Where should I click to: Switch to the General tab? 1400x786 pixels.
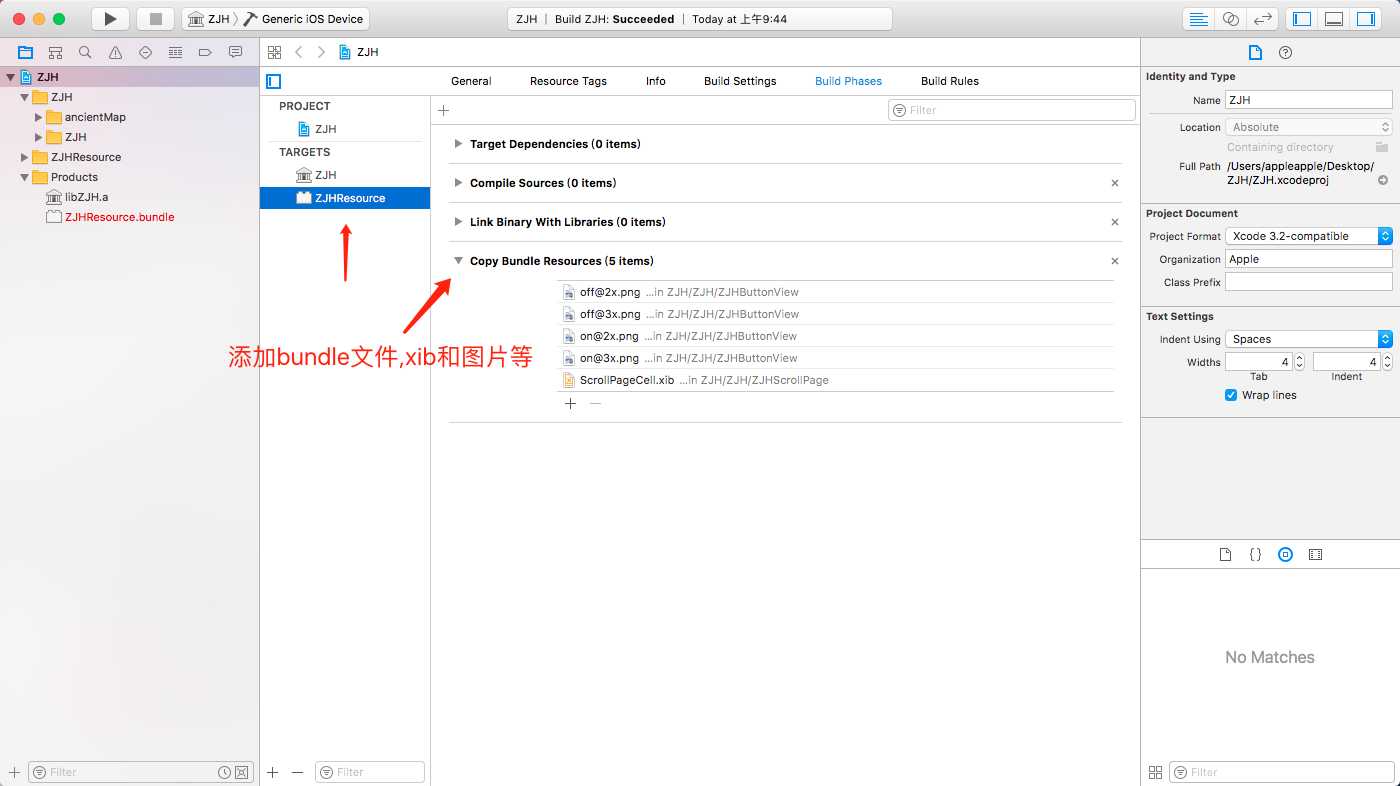[471, 81]
